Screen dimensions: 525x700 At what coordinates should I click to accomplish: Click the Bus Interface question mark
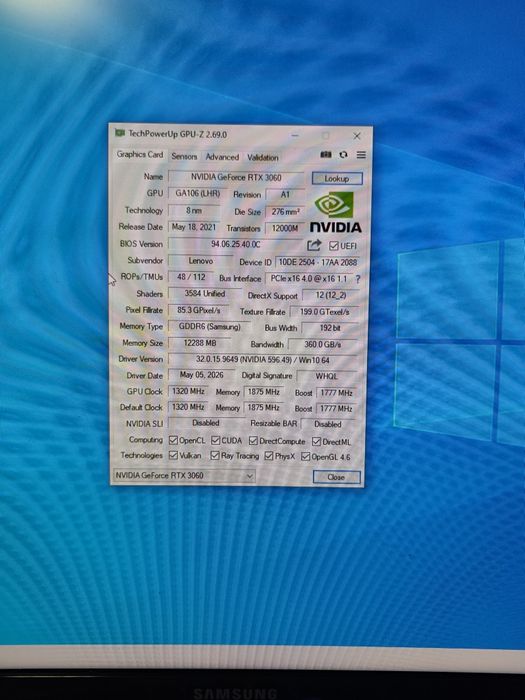(358, 279)
